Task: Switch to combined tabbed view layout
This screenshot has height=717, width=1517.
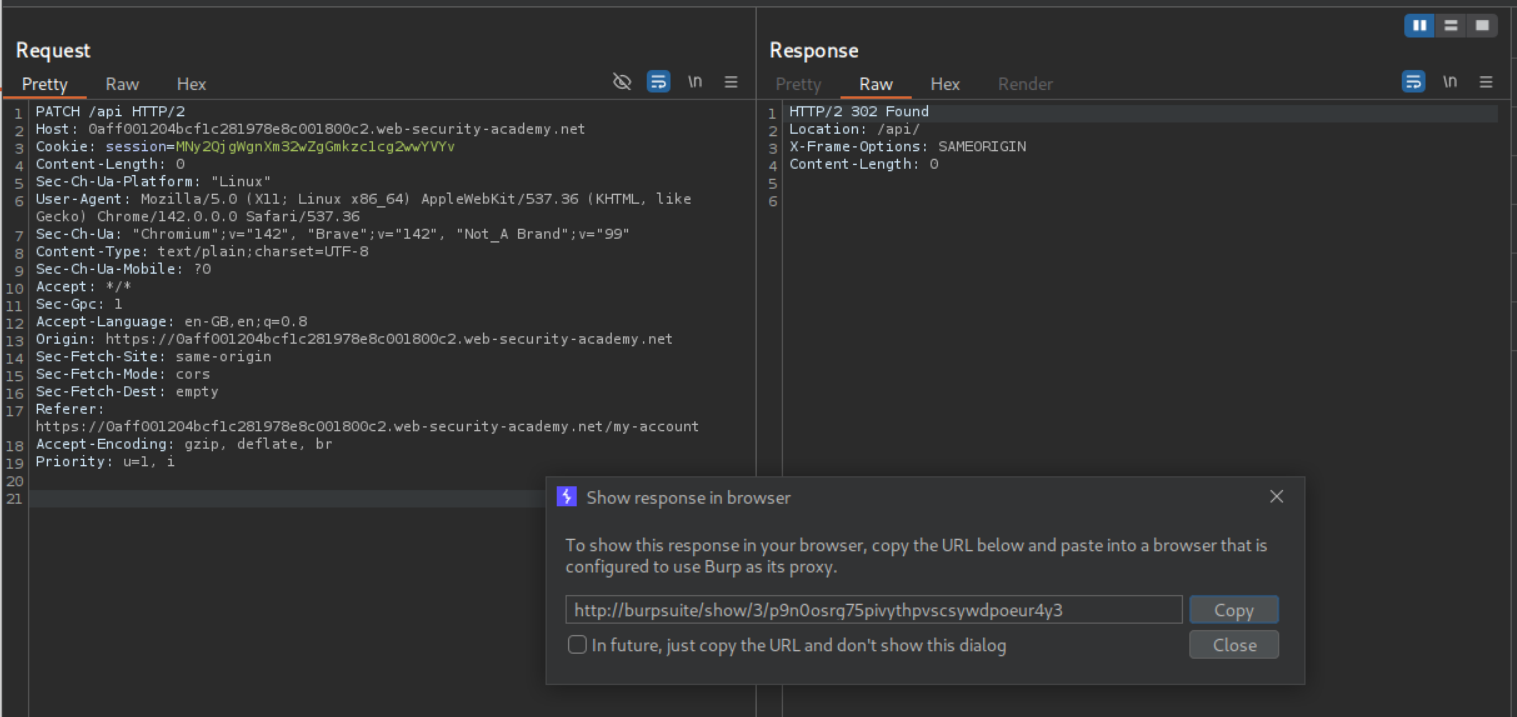Action: point(1482,26)
